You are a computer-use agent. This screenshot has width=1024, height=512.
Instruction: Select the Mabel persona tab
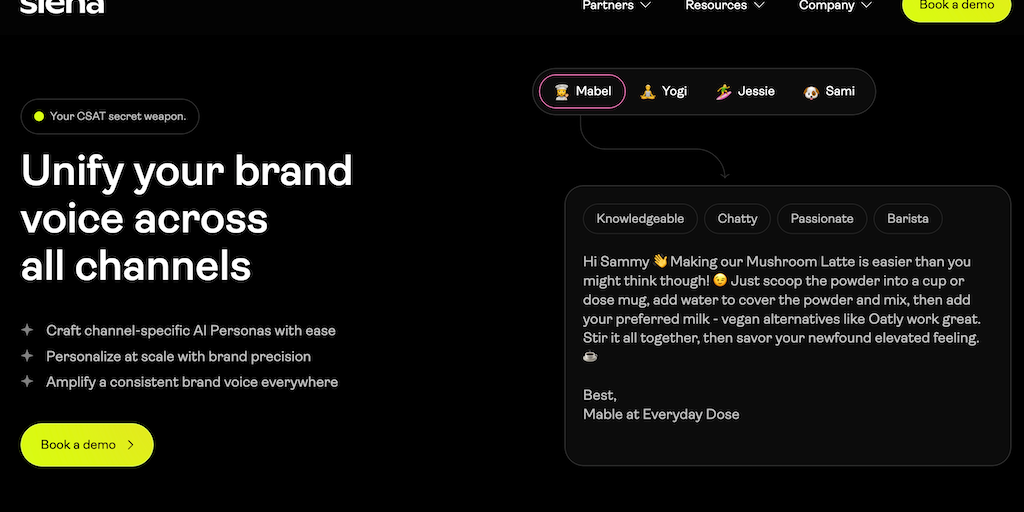pyautogui.click(x=582, y=92)
